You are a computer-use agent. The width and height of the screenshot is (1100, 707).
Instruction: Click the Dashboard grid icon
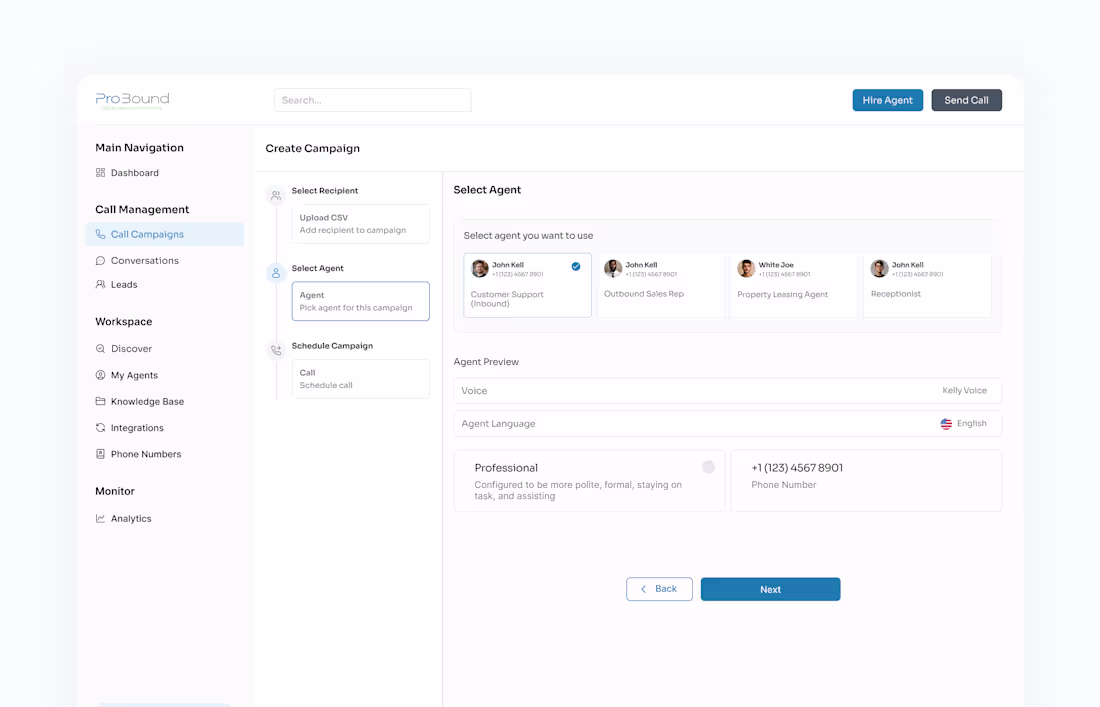pyautogui.click(x=100, y=173)
